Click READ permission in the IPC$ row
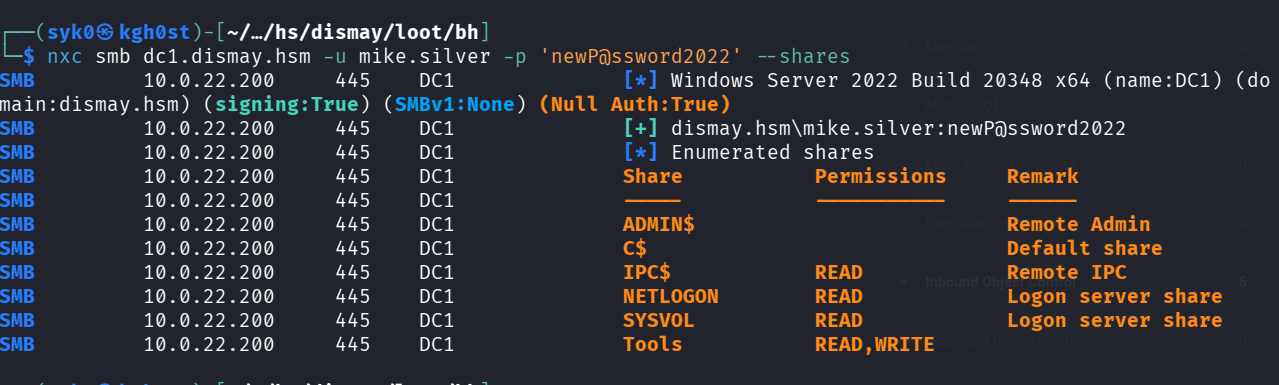Image resolution: width=1279 pixels, height=385 pixels. pyautogui.click(x=839, y=273)
